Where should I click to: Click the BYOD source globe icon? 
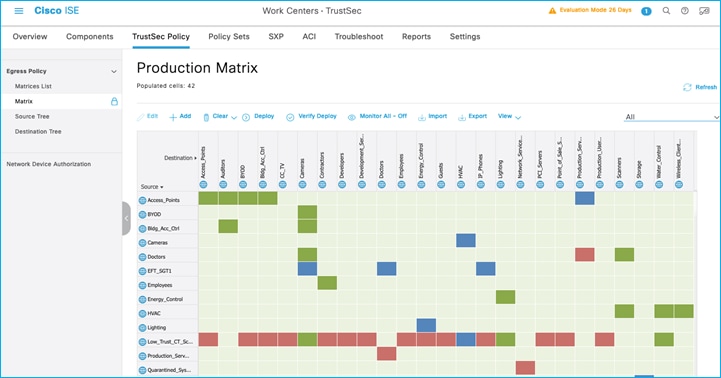pyautogui.click(x=142, y=214)
